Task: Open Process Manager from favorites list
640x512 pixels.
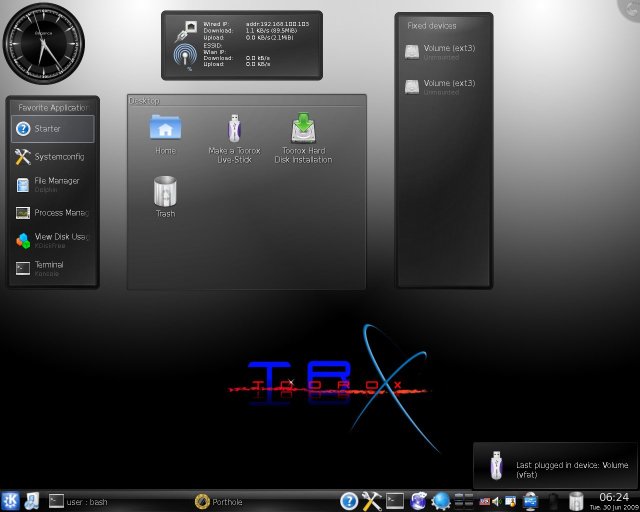Action: [x=53, y=213]
